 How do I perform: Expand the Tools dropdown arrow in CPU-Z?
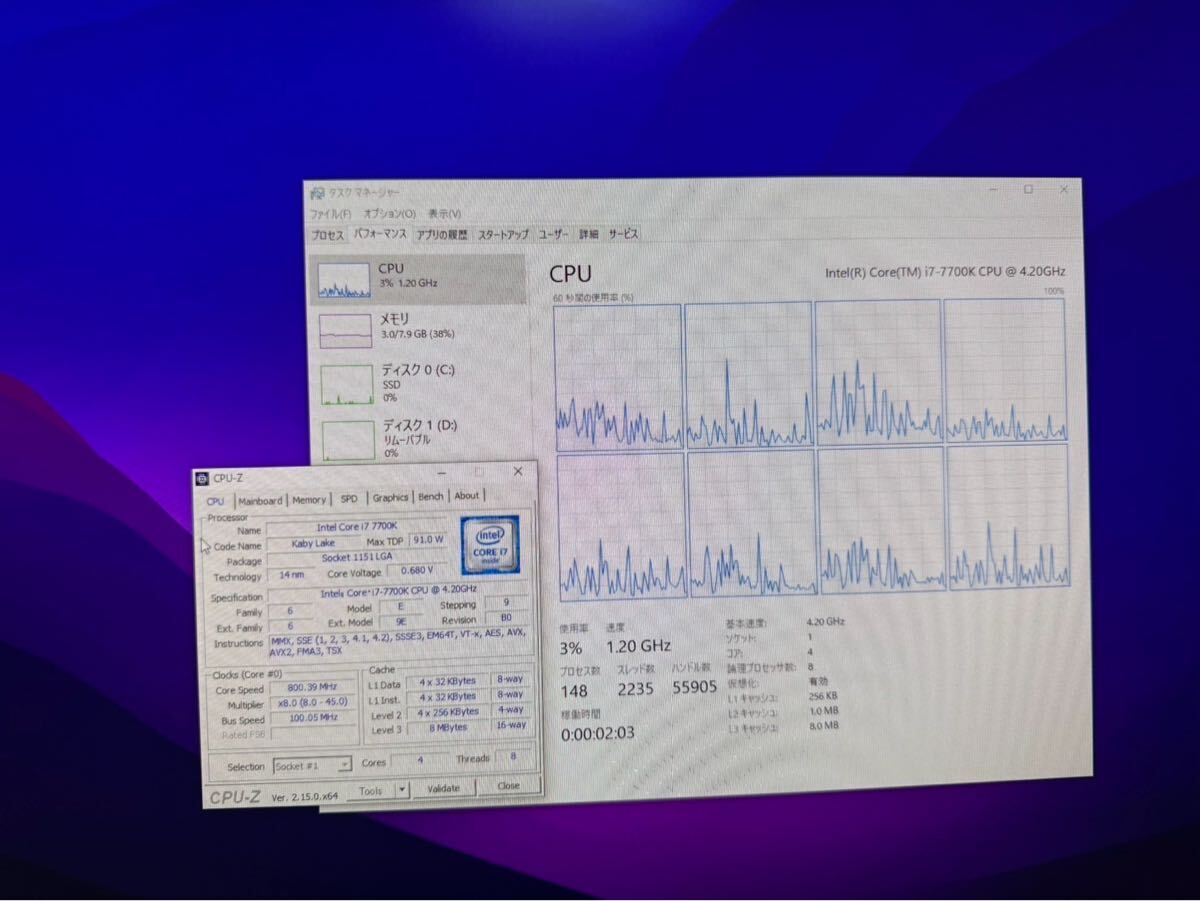(x=402, y=789)
